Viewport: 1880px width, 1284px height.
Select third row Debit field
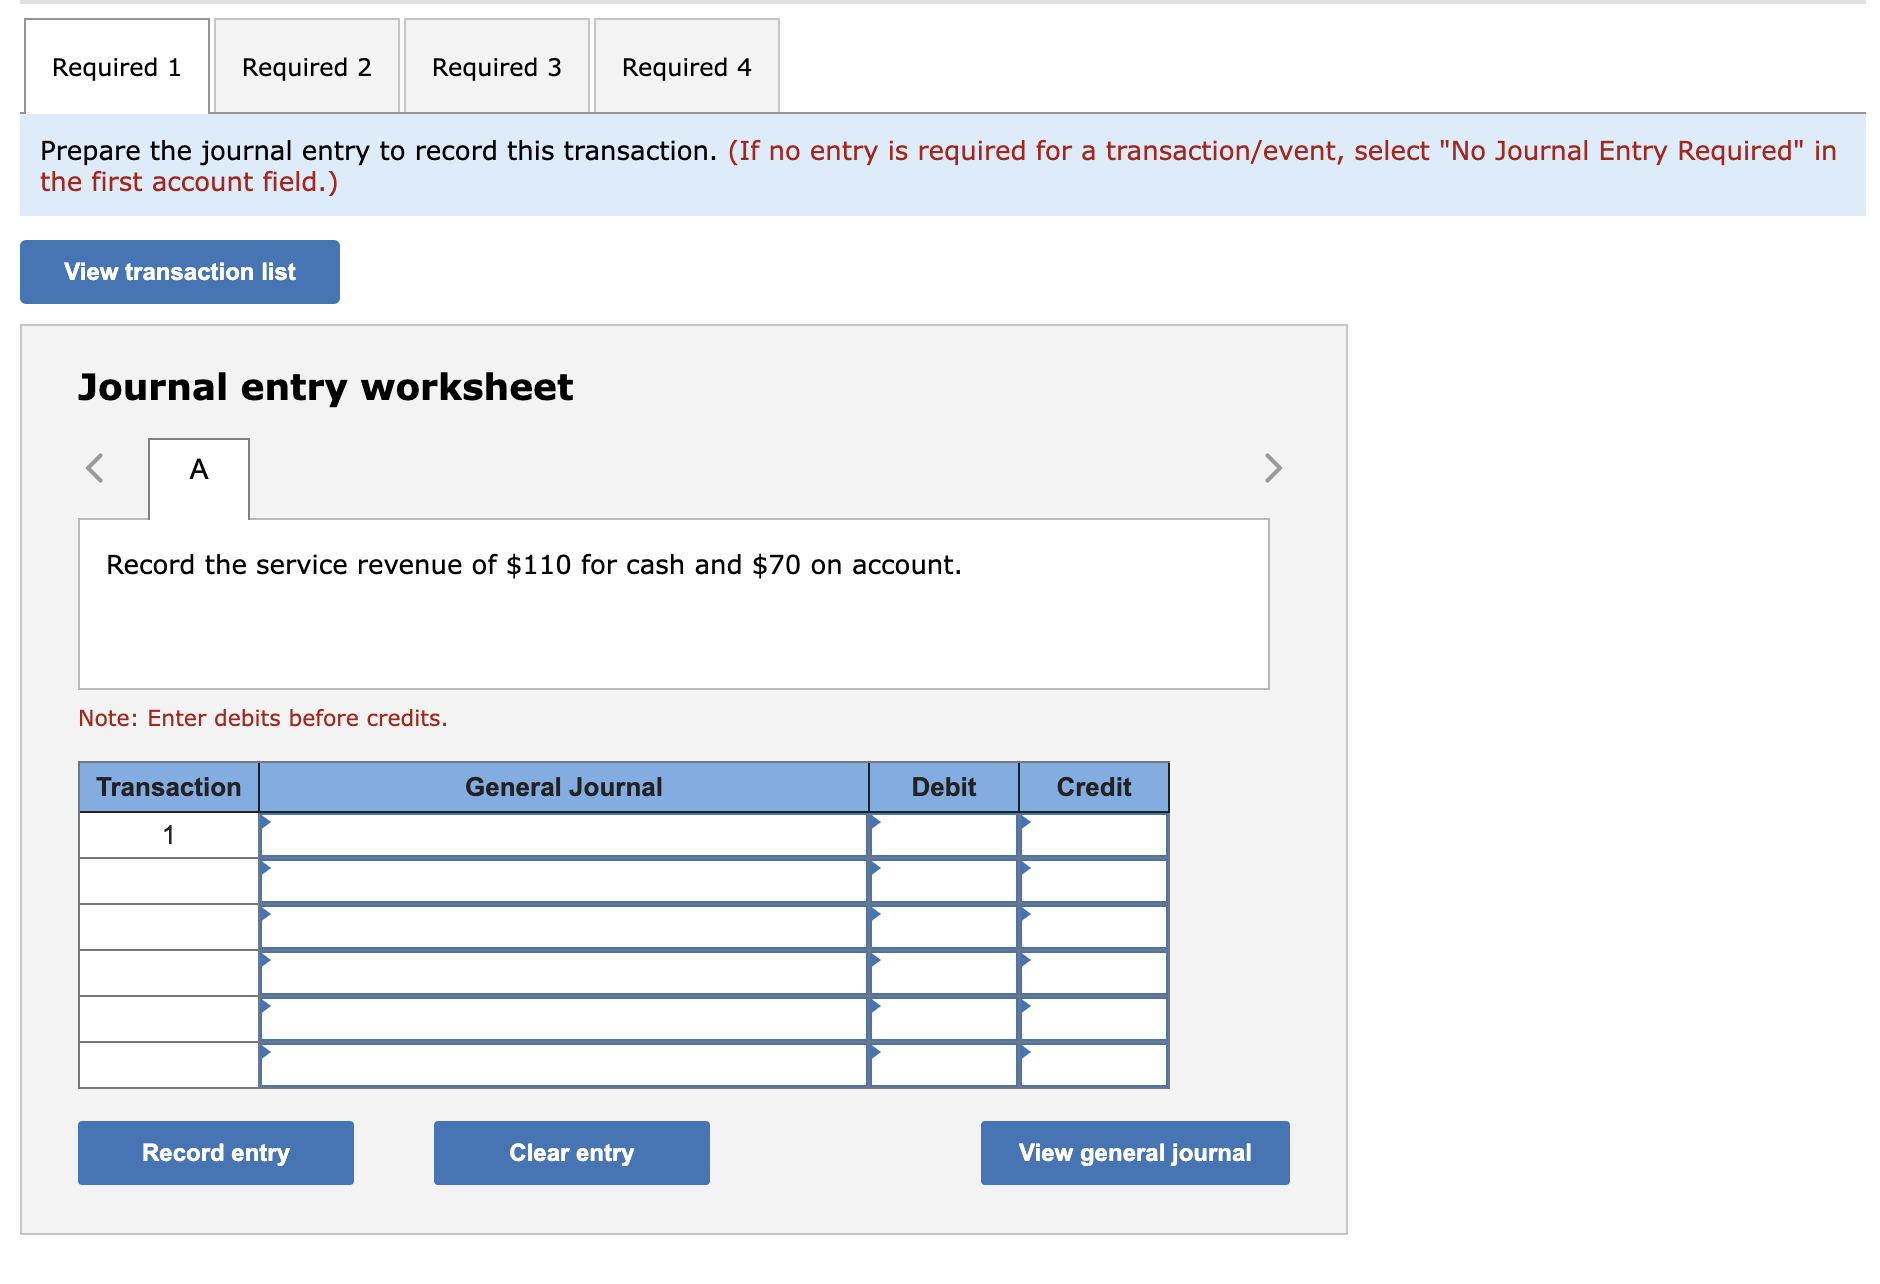944,927
